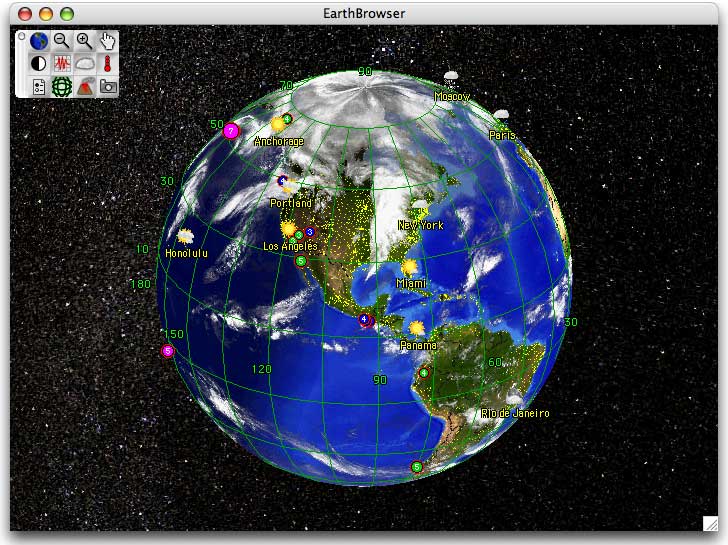Zoom out with the minus magnifier
This screenshot has height=545, width=728.
[62, 41]
